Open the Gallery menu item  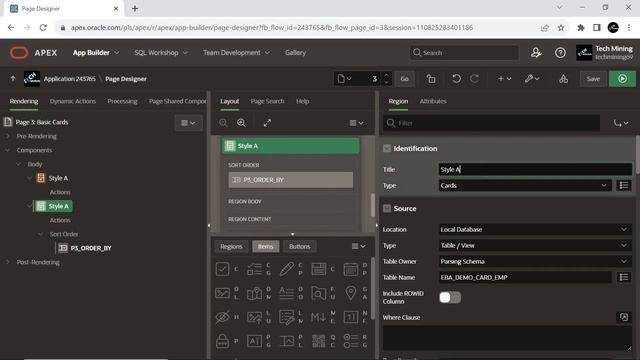click(x=296, y=53)
